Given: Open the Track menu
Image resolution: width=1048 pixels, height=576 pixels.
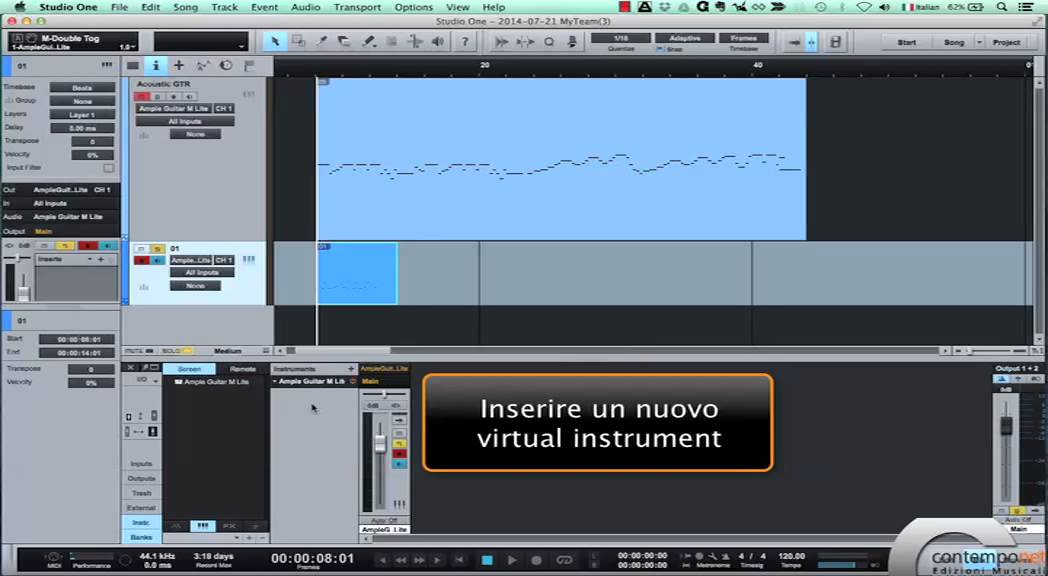Looking at the screenshot, I should coord(225,7).
